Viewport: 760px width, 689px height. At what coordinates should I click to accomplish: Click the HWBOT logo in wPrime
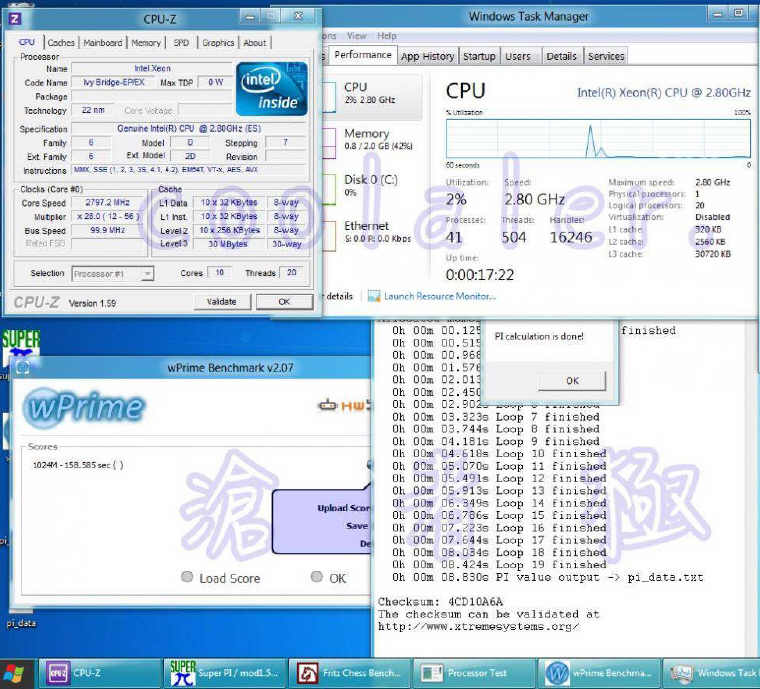pos(344,405)
